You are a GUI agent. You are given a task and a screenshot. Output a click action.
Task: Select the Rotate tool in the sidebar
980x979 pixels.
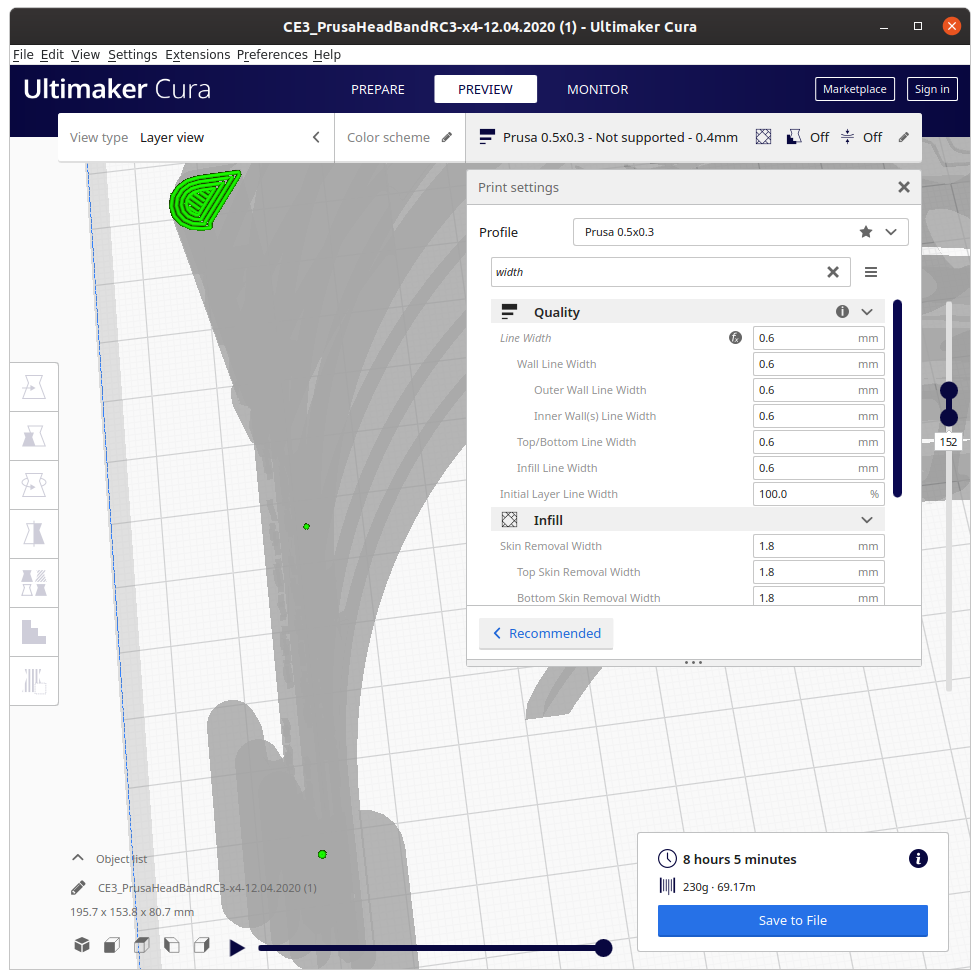(x=34, y=484)
